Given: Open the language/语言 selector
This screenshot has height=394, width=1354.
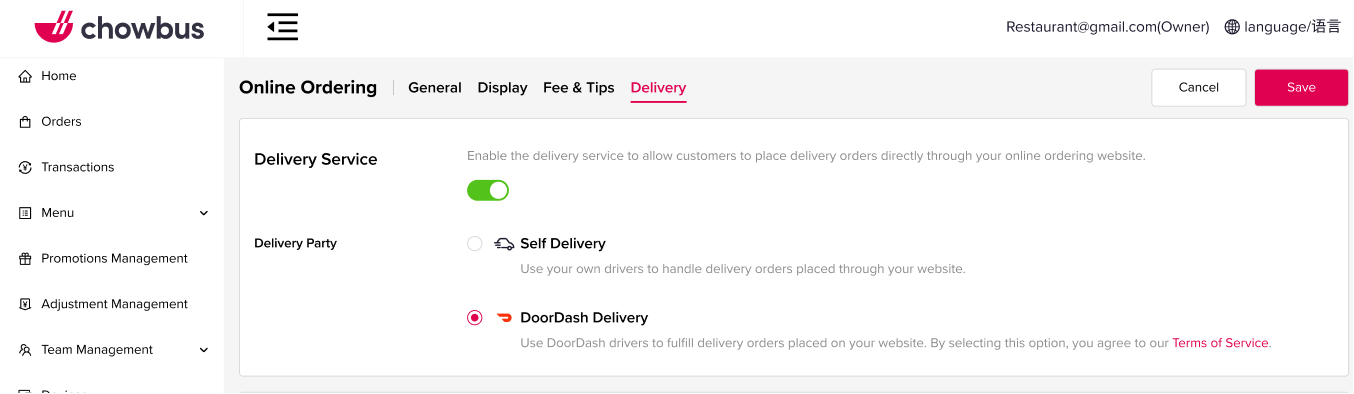Looking at the screenshot, I should tap(1283, 27).
